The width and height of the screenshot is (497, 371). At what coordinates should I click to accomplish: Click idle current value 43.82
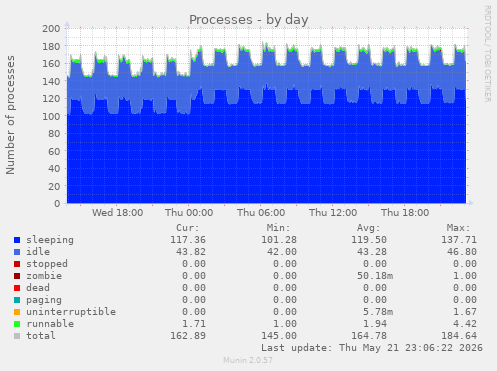click(x=191, y=252)
